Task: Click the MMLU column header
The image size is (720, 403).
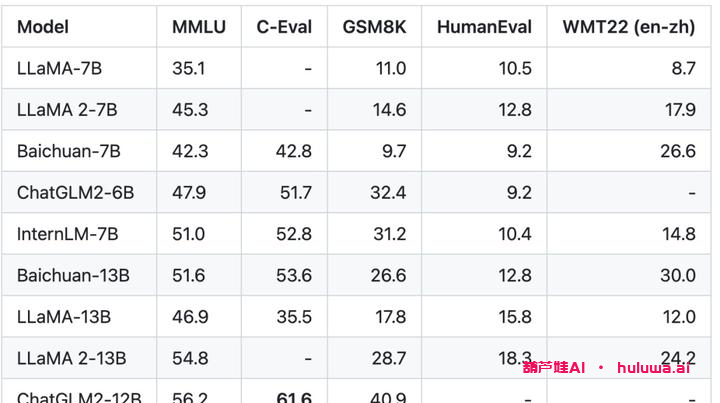Action: pos(199,28)
